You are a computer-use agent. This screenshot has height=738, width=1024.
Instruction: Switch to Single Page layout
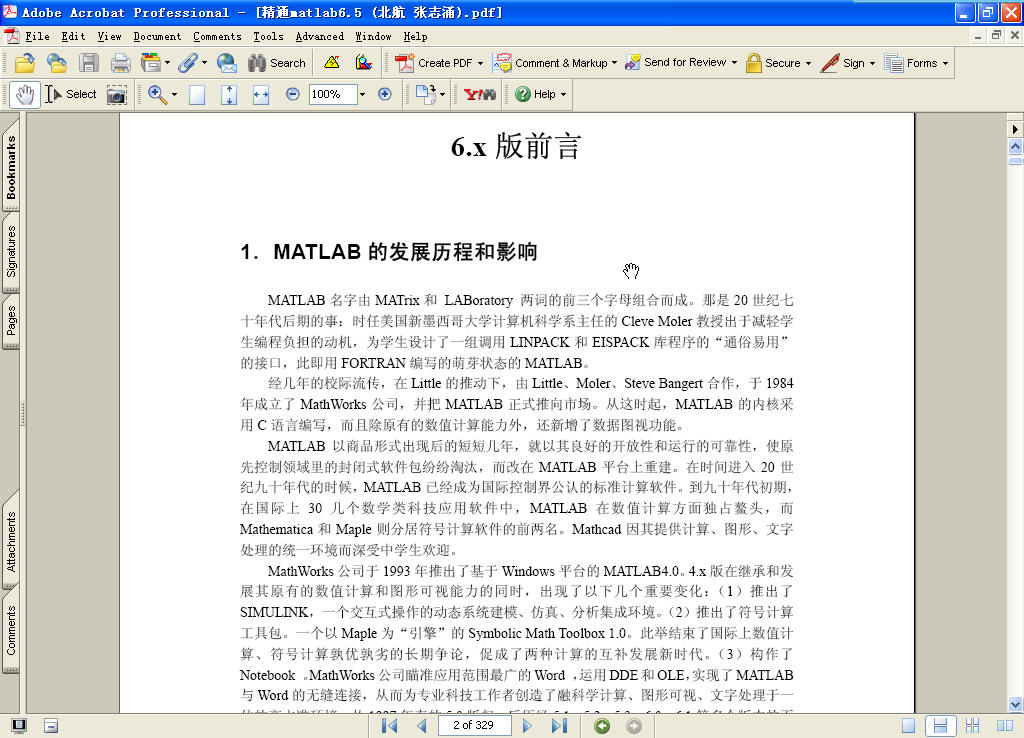tap(908, 726)
